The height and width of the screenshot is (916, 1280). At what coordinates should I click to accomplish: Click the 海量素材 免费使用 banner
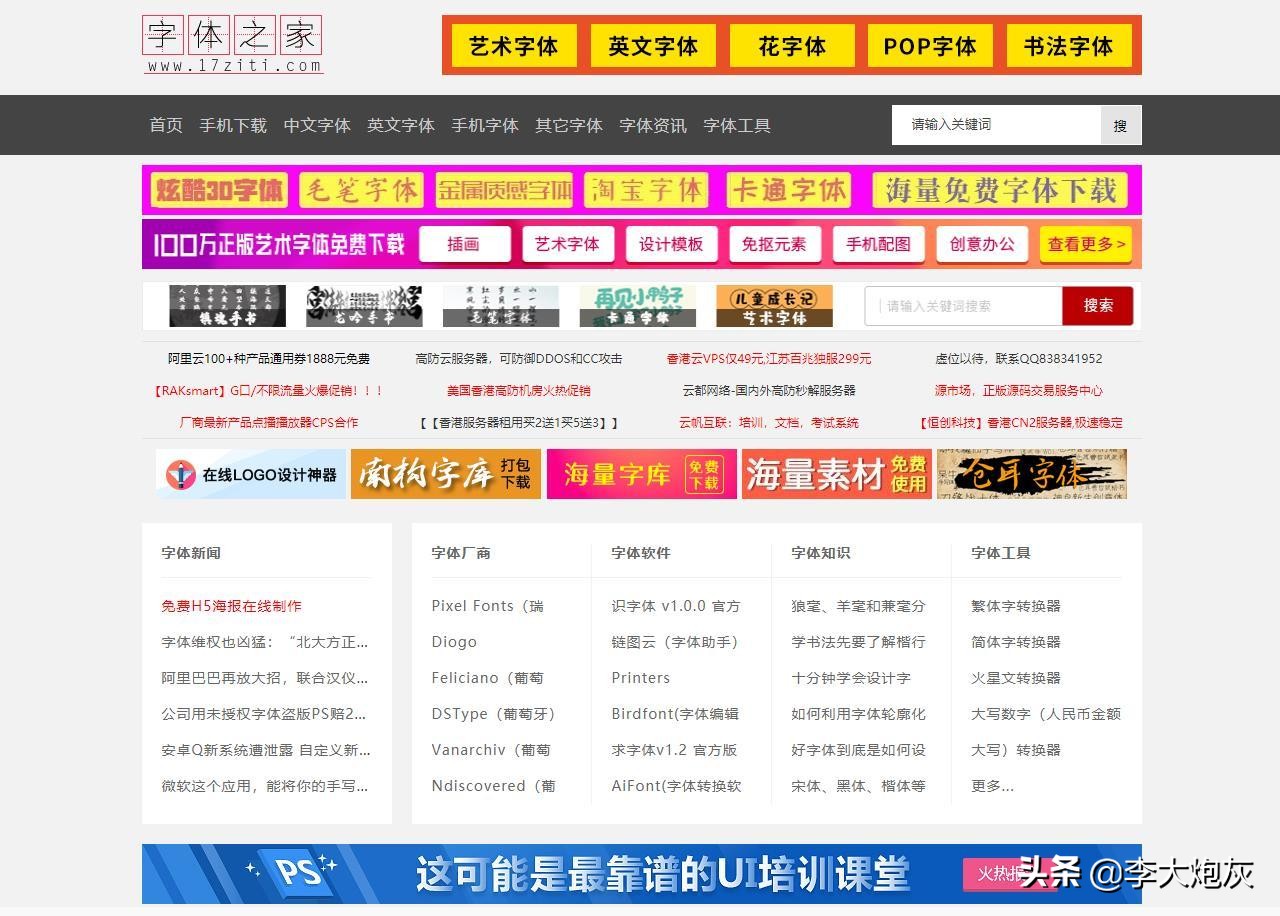(837, 474)
